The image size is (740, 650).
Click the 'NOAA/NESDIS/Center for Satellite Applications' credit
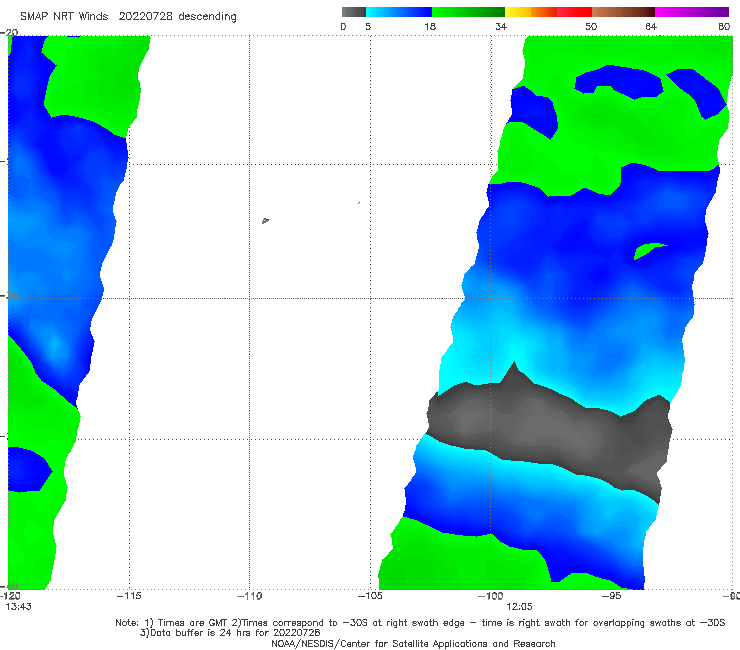(x=413, y=643)
